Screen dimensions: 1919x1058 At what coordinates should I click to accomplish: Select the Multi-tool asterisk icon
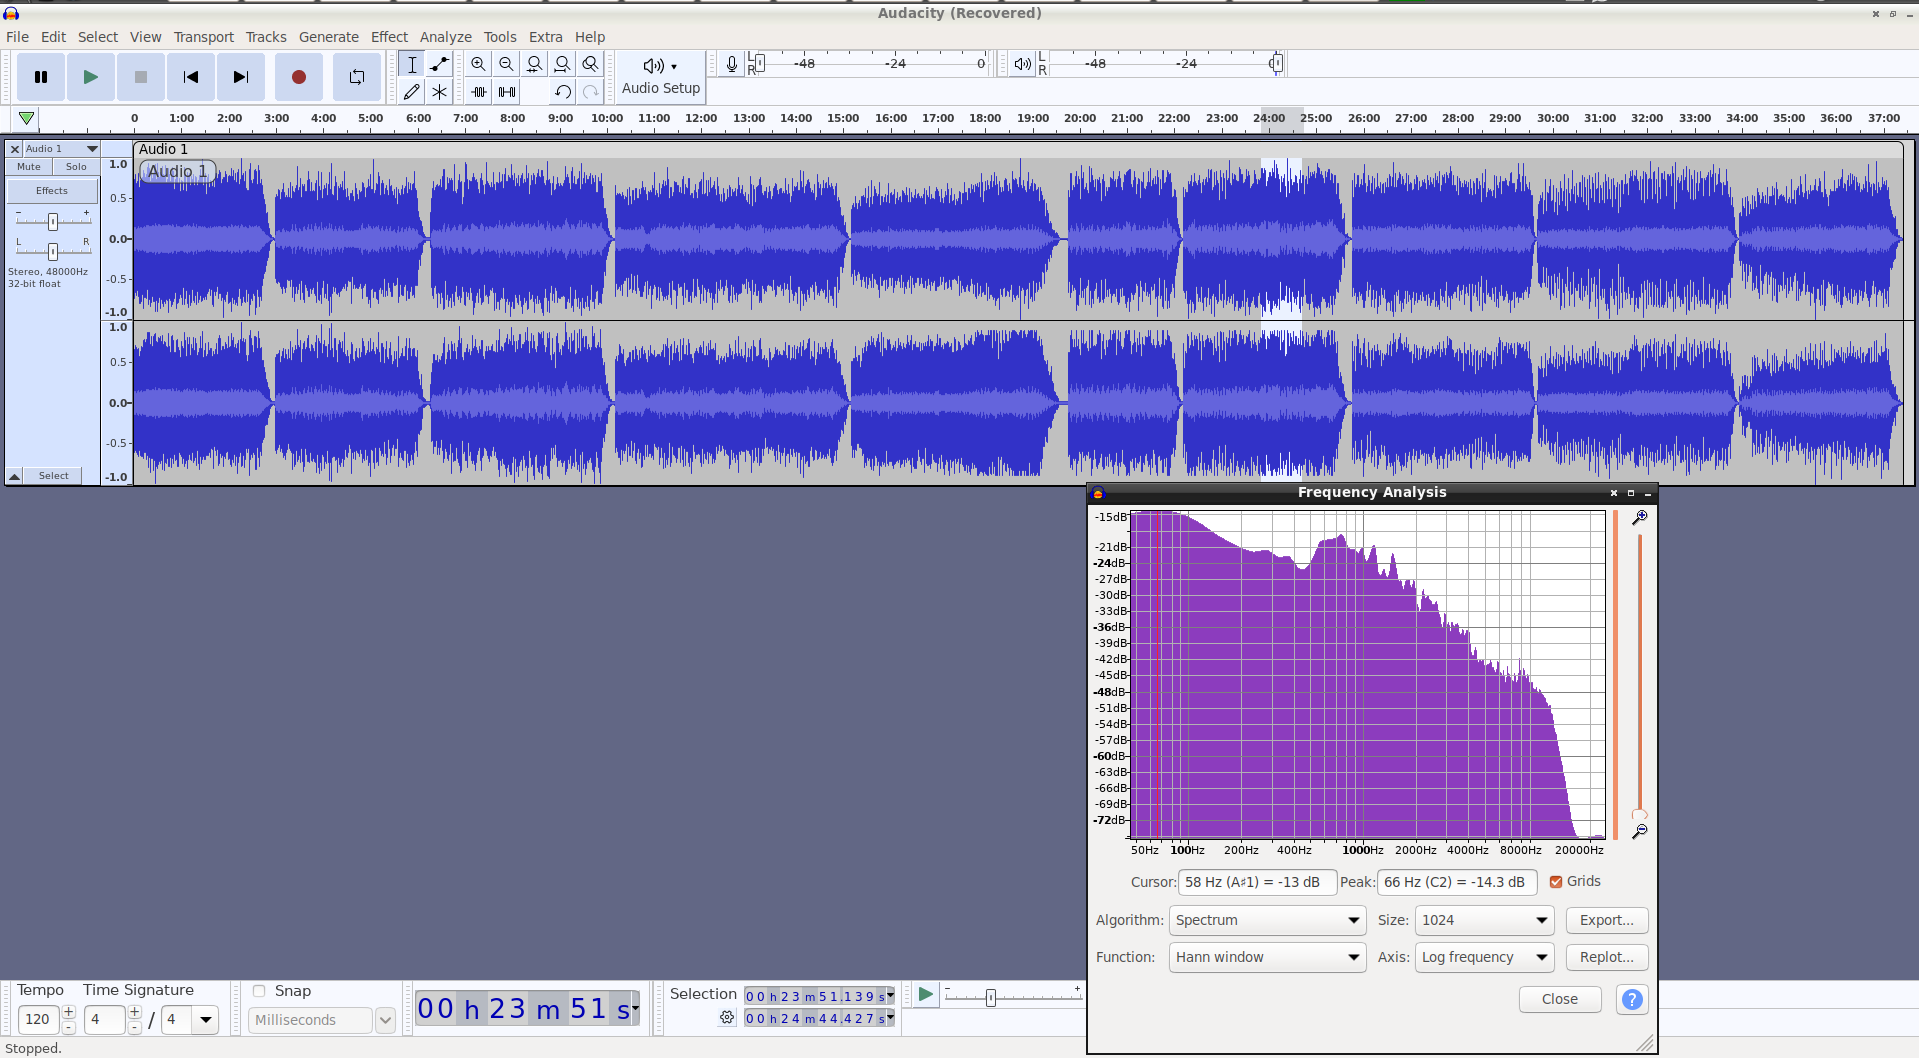coord(439,92)
